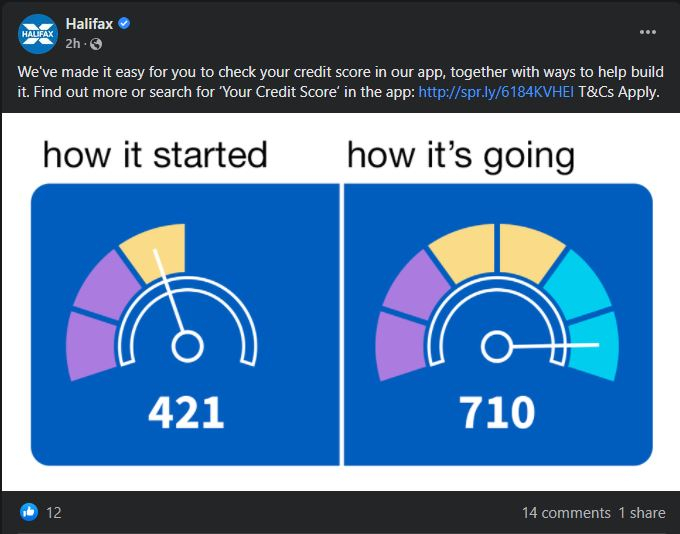View the 1 share details
Image resolution: width=680 pixels, height=534 pixels.
642,513
